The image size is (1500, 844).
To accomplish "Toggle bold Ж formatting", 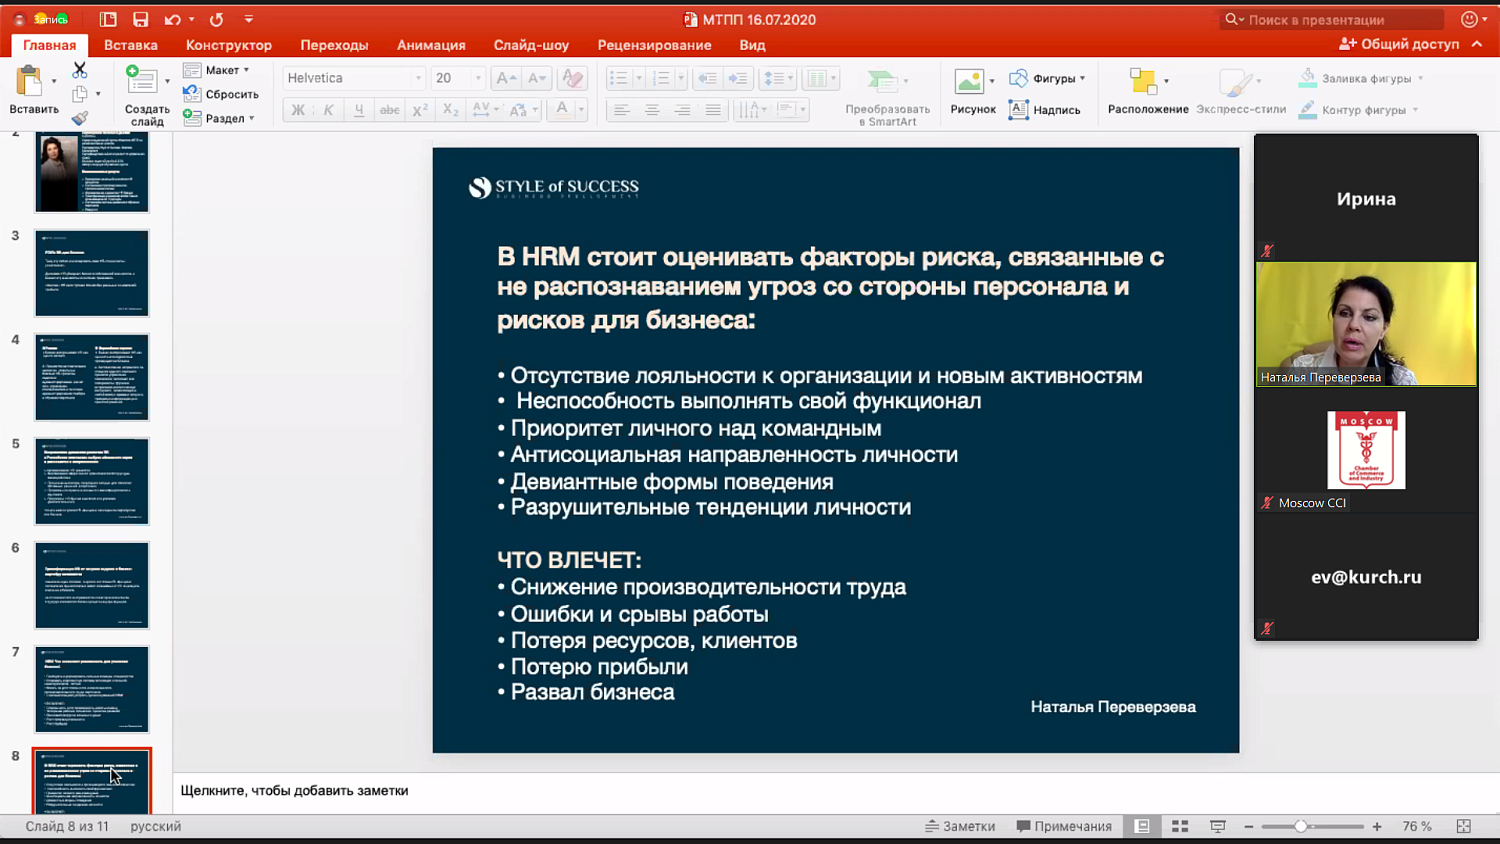I will coord(298,110).
